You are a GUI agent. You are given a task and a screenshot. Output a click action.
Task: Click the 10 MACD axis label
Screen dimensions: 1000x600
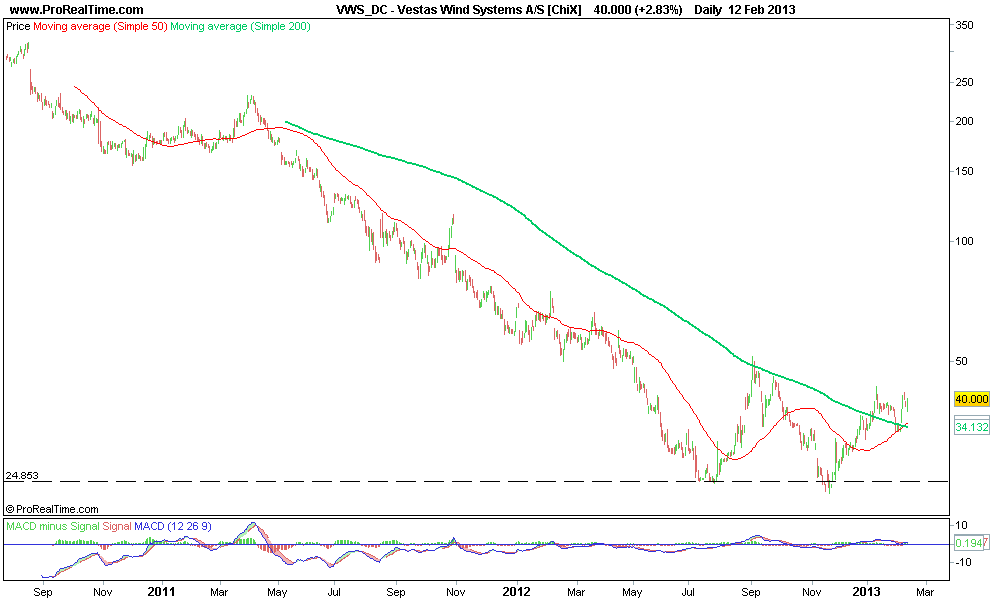point(962,525)
